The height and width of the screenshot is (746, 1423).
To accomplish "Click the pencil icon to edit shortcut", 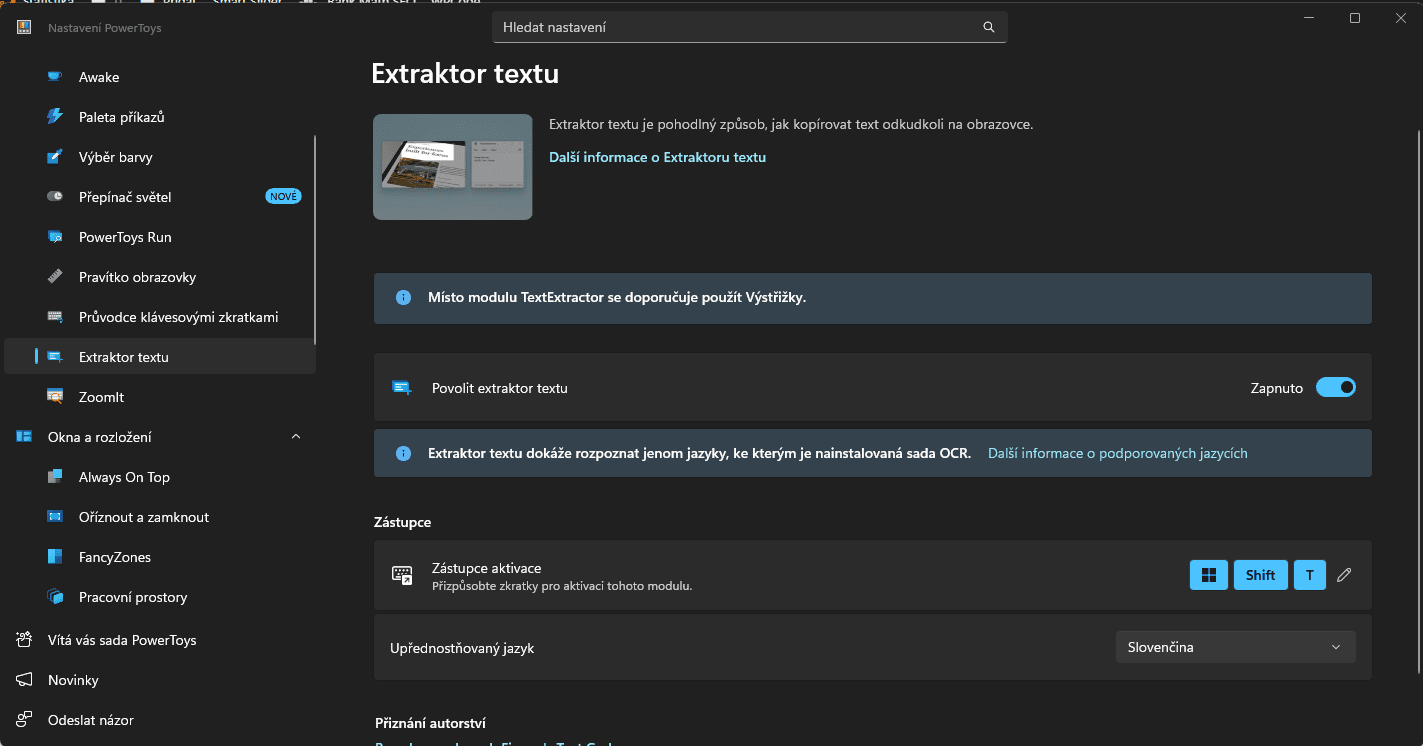I will click(1344, 575).
